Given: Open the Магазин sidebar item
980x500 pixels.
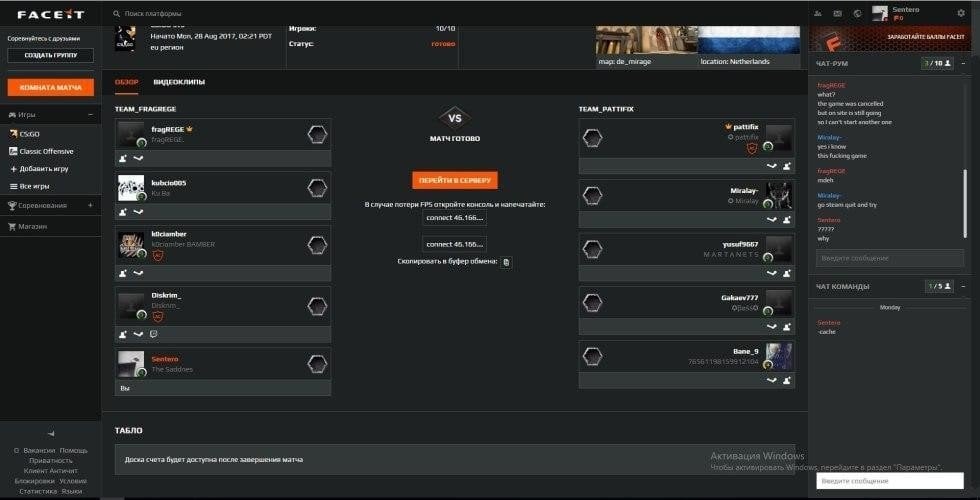Looking at the screenshot, I should click(x=34, y=226).
